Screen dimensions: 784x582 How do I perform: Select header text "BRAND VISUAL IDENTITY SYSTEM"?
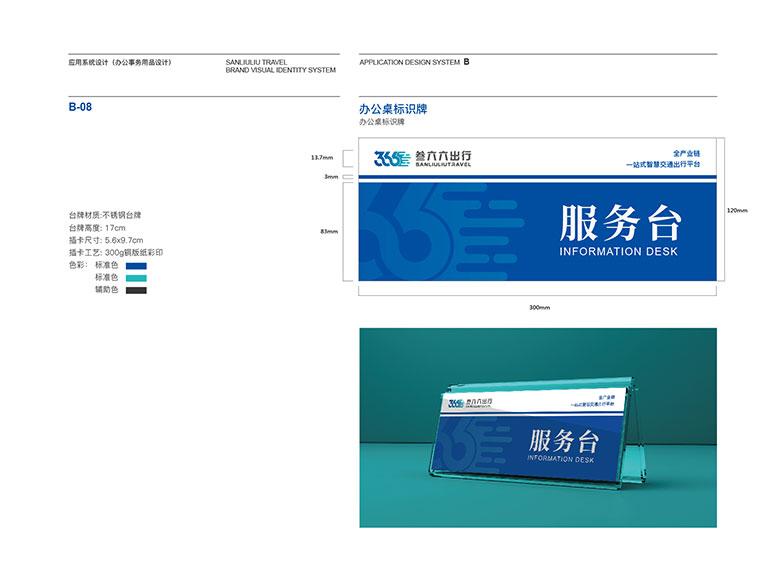click(x=280, y=70)
